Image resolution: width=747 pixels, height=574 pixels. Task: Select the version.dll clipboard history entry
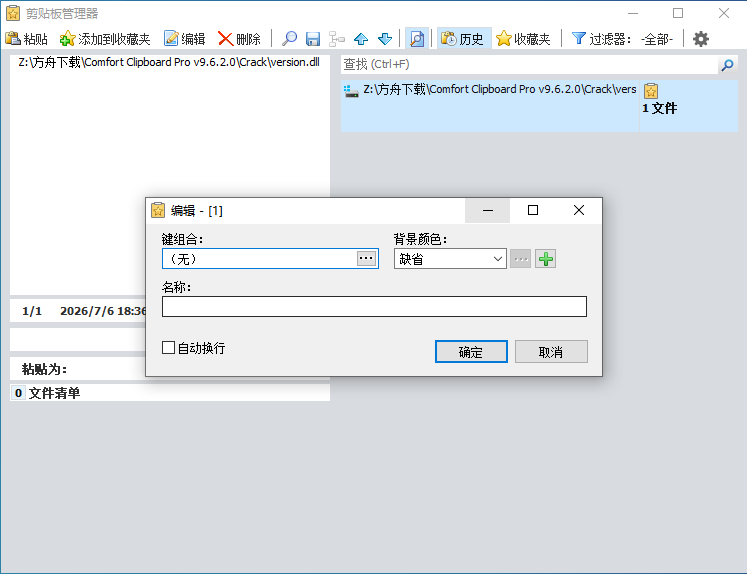point(539,106)
